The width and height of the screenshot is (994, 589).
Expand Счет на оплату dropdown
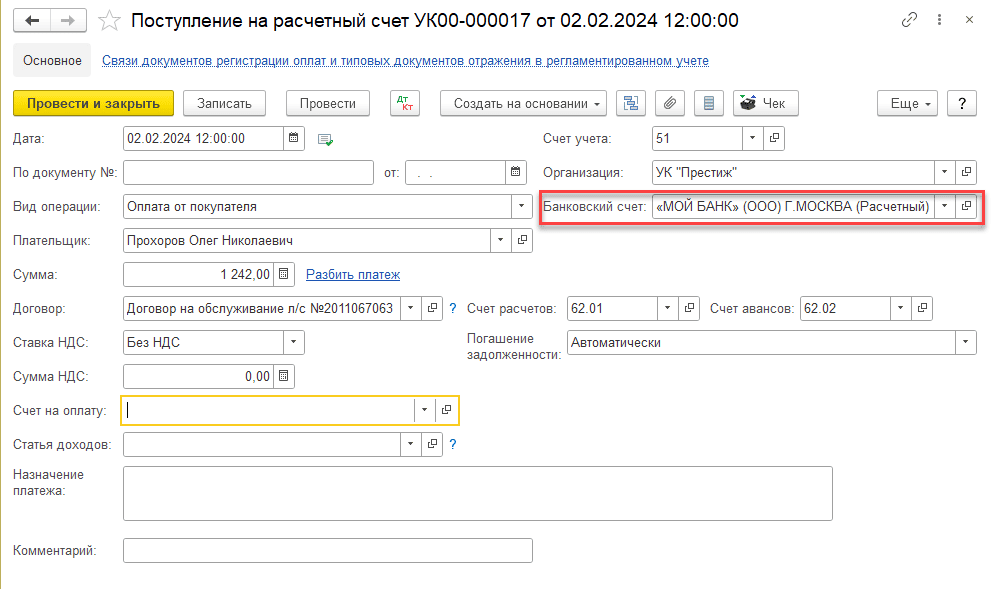click(x=425, y=410)
